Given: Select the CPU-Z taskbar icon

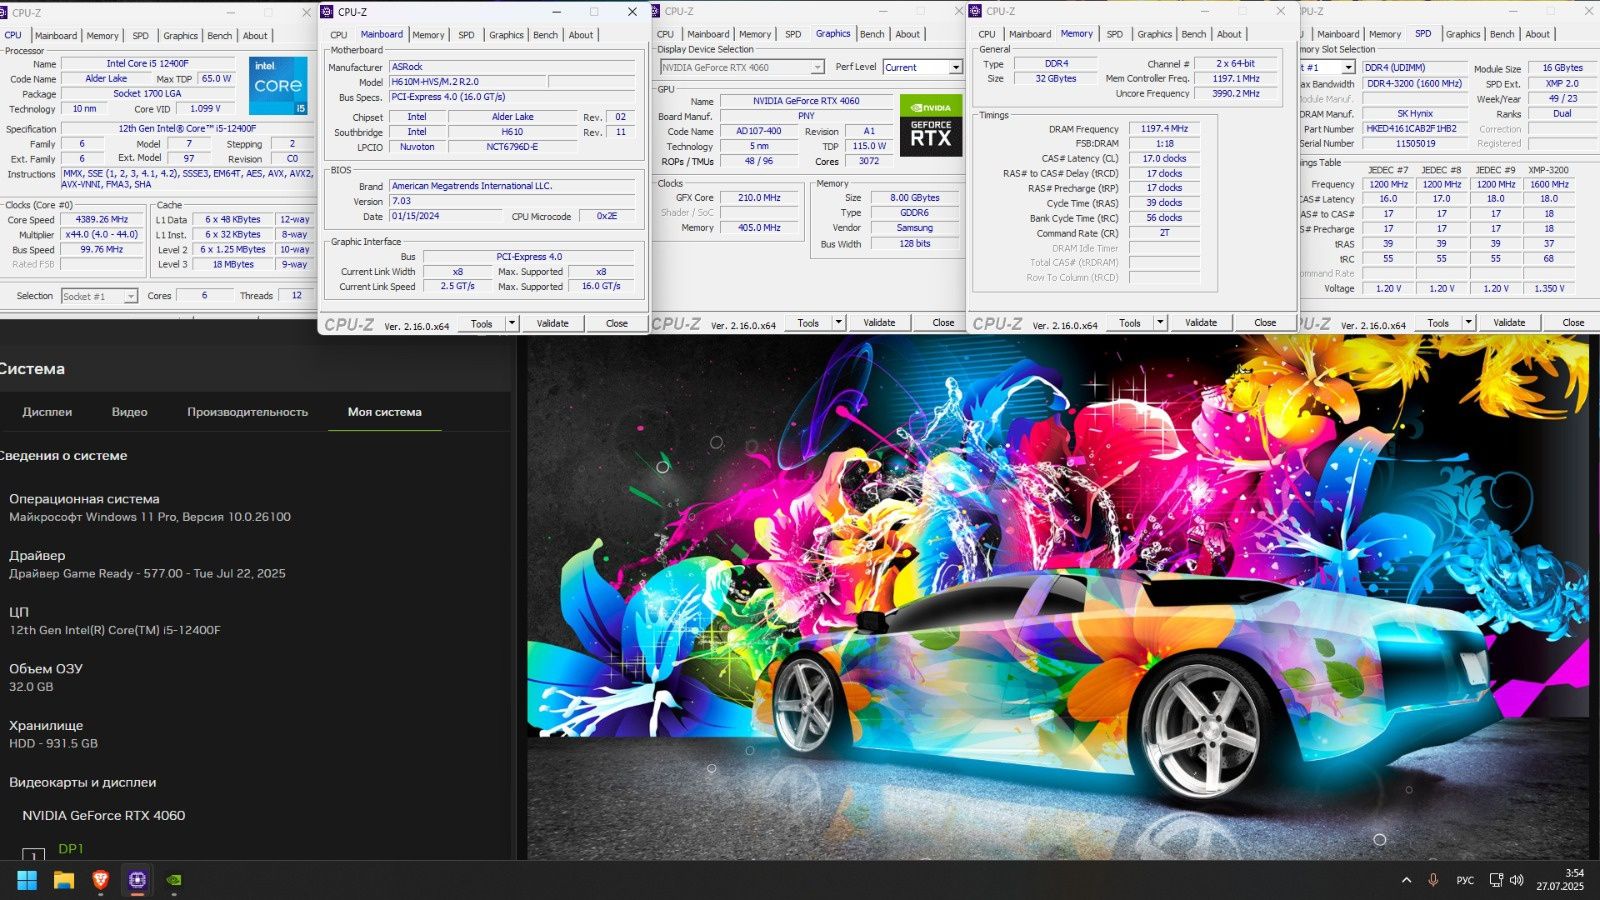Looking at the screenshot, I should click(x=137, y=880).
